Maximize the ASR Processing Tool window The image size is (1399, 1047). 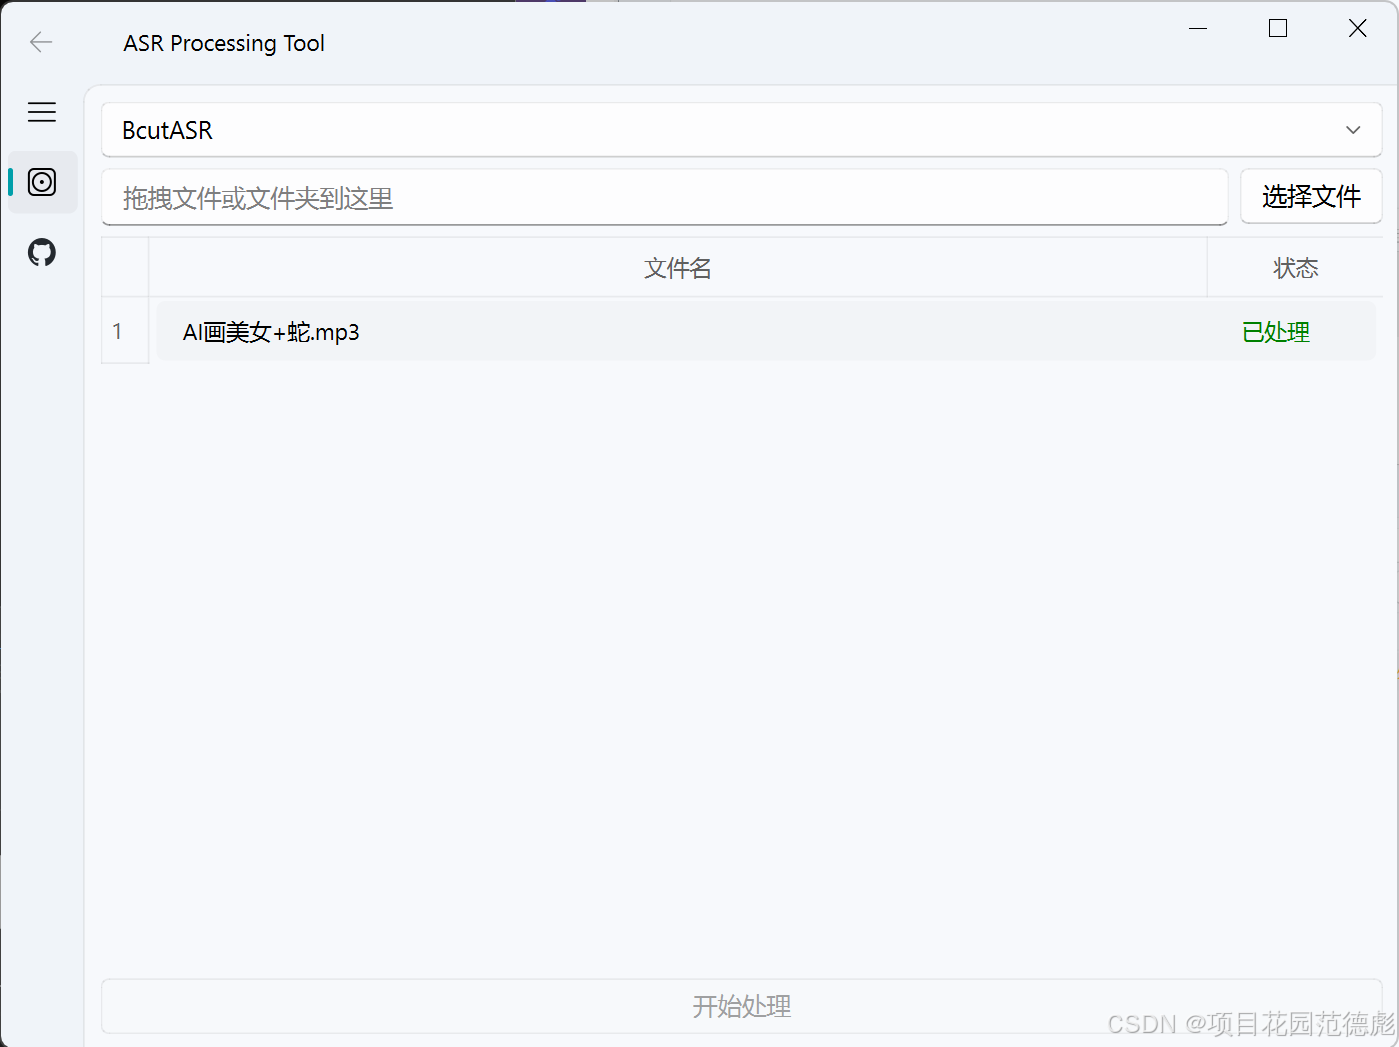pos(1278,28)
